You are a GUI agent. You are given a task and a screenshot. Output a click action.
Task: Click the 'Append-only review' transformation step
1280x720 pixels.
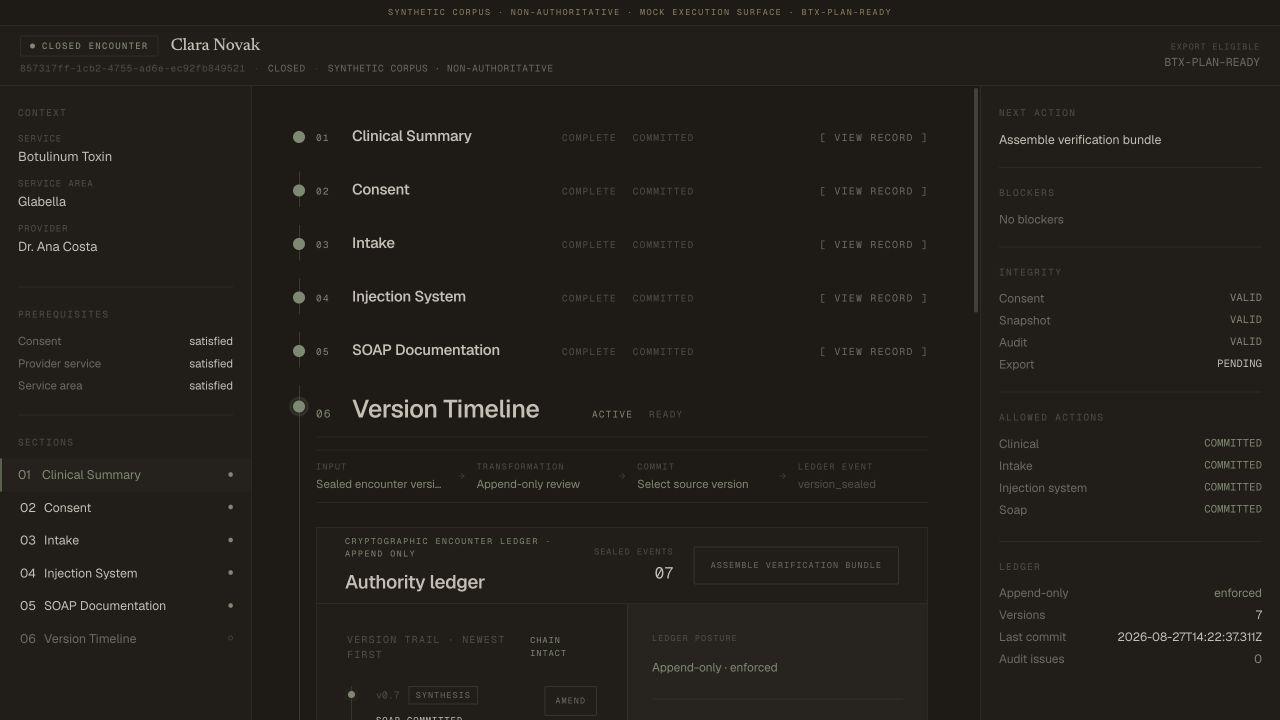click(528, 484)
